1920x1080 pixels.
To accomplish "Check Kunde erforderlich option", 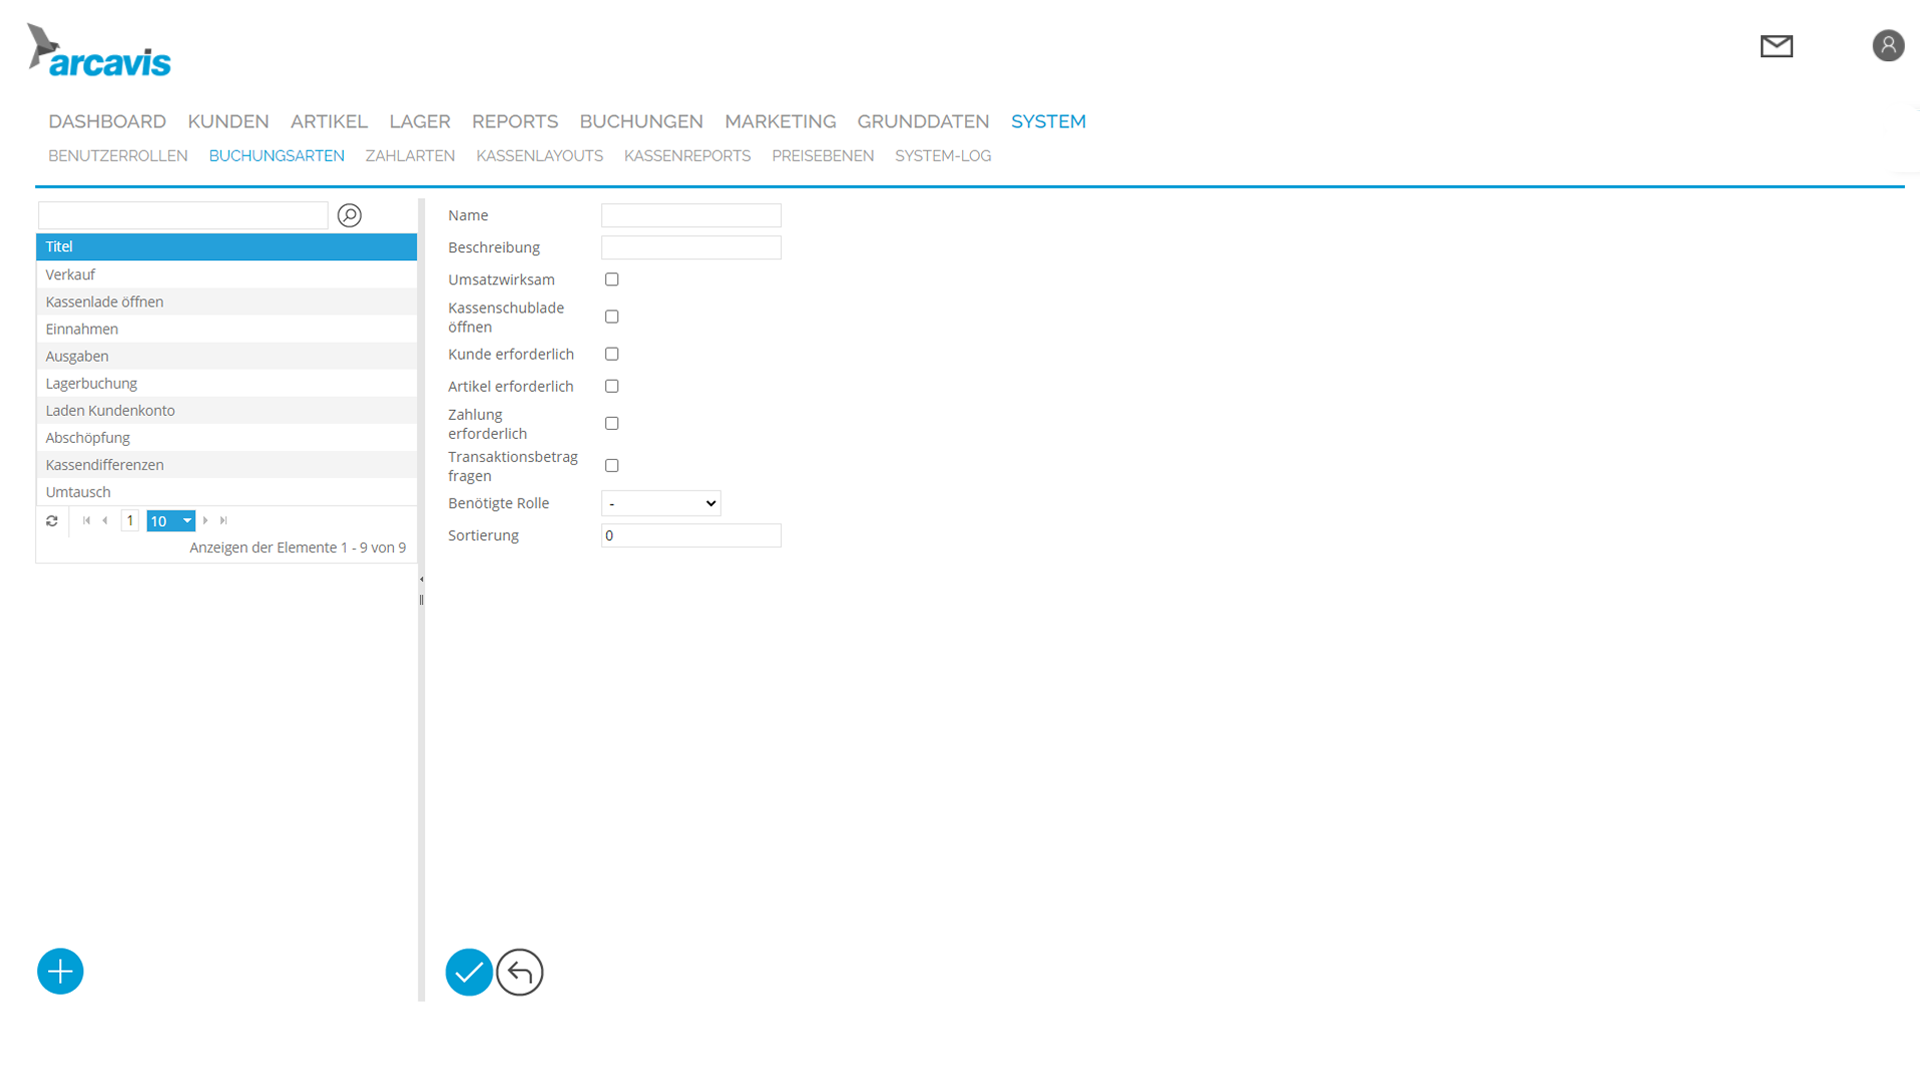I will (x=612, y=354).
